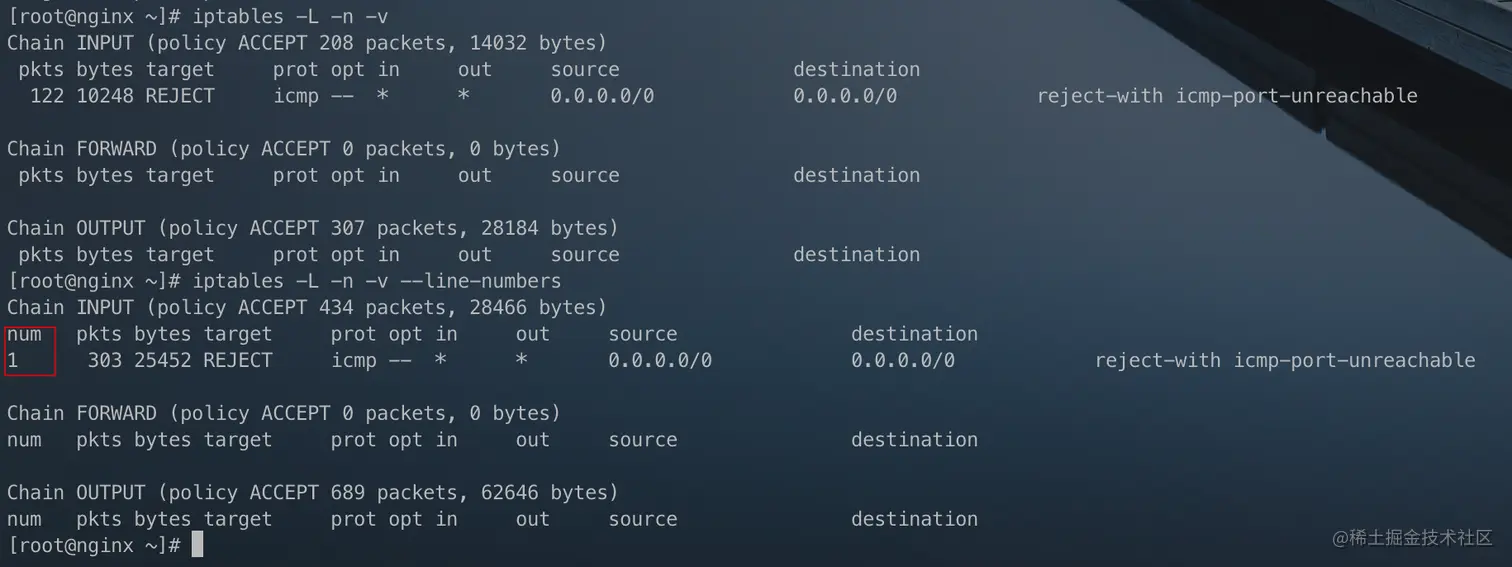Click the text "iptables -L -n -v --line-numbers"
This screenshot has height=567, width=1512.
click(x=376, y=281)
